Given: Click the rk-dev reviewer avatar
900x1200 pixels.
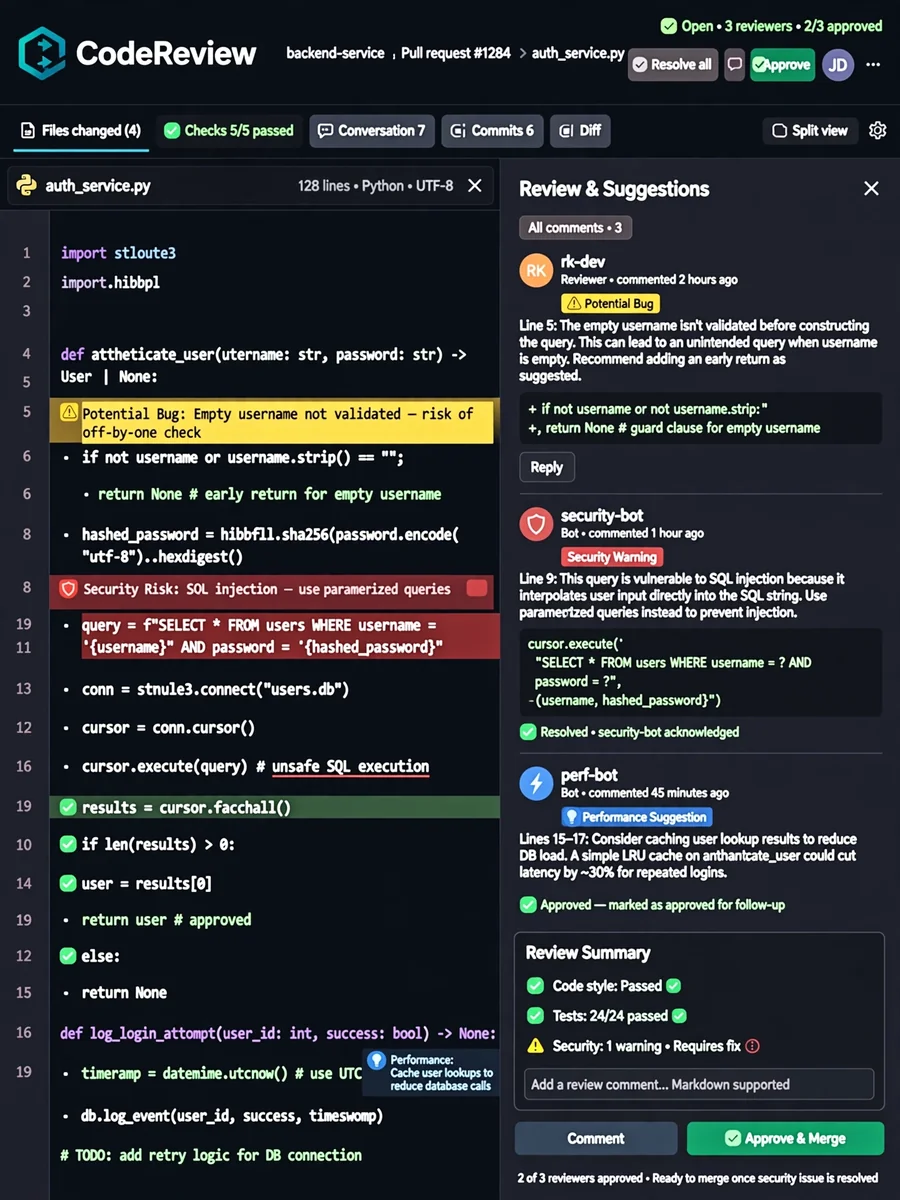Looking at the screenshot, I should point(537,270).
